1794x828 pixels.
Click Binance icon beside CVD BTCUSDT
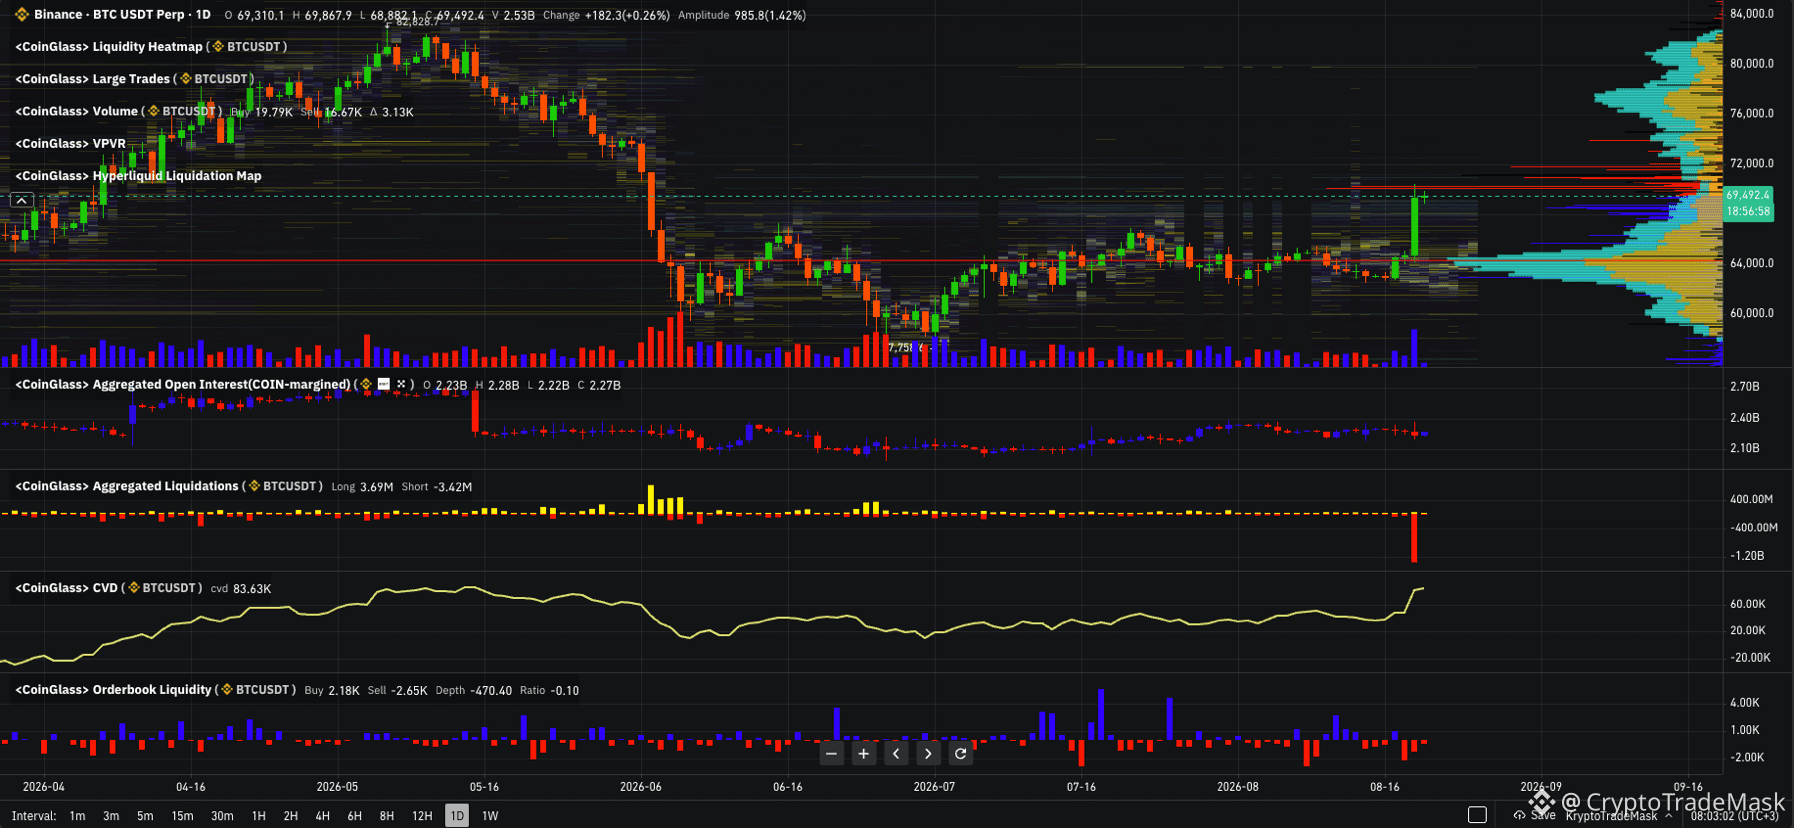click(134, 588)
